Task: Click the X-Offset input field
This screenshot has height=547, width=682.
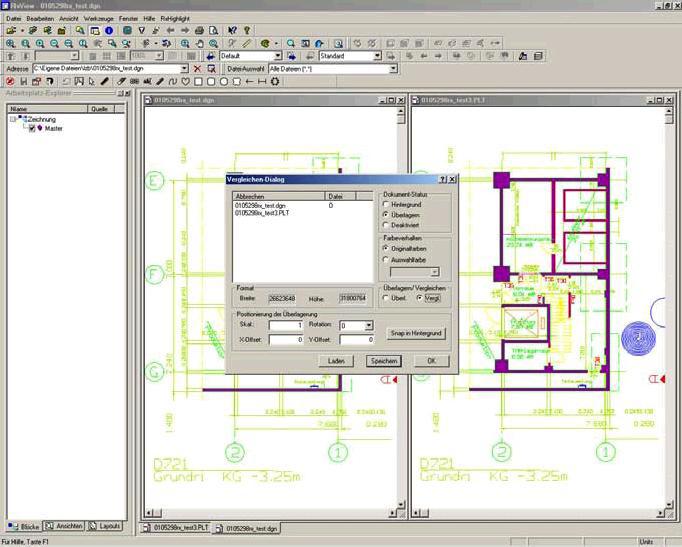Action: pos(286,340)
